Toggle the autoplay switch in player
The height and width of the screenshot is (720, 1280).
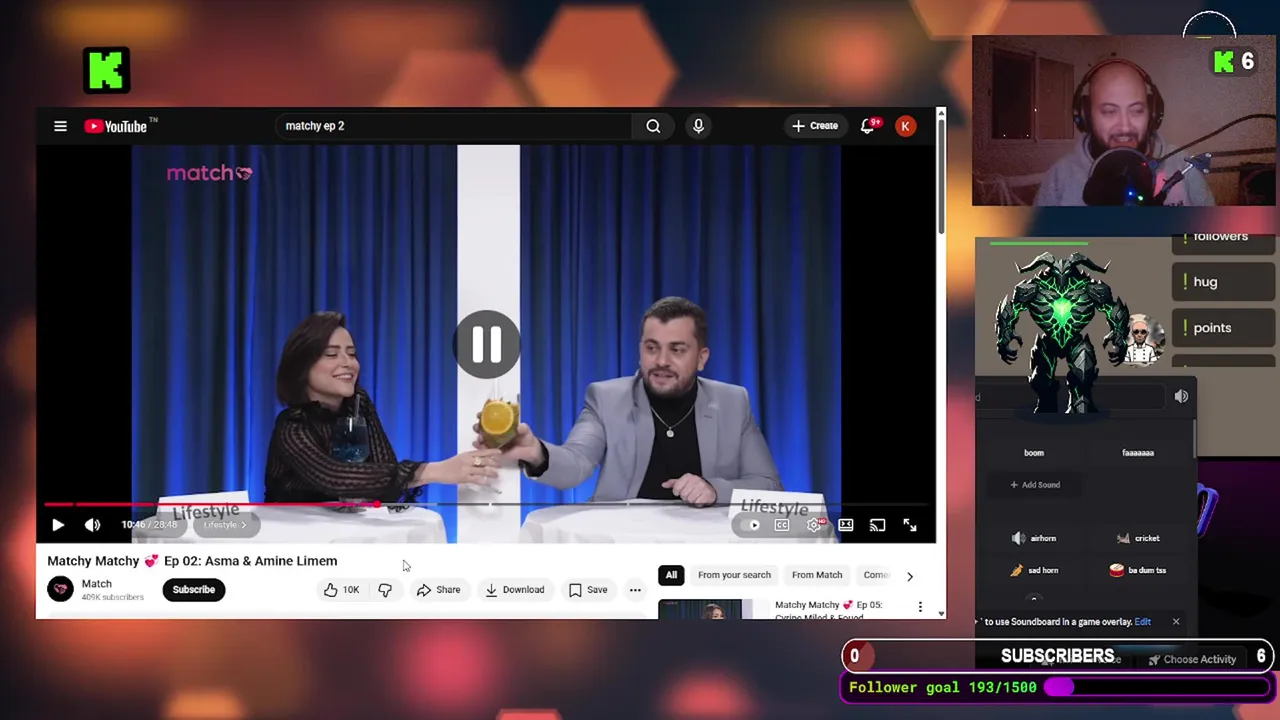tap(752, 525)
